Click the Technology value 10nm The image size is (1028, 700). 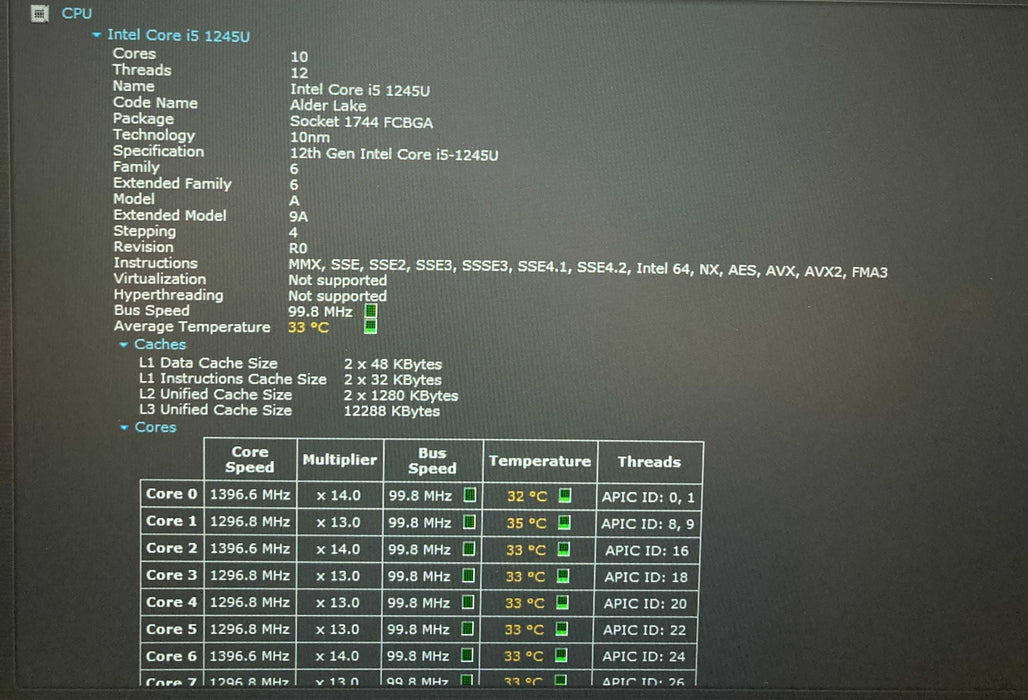[x=309, y=138]
